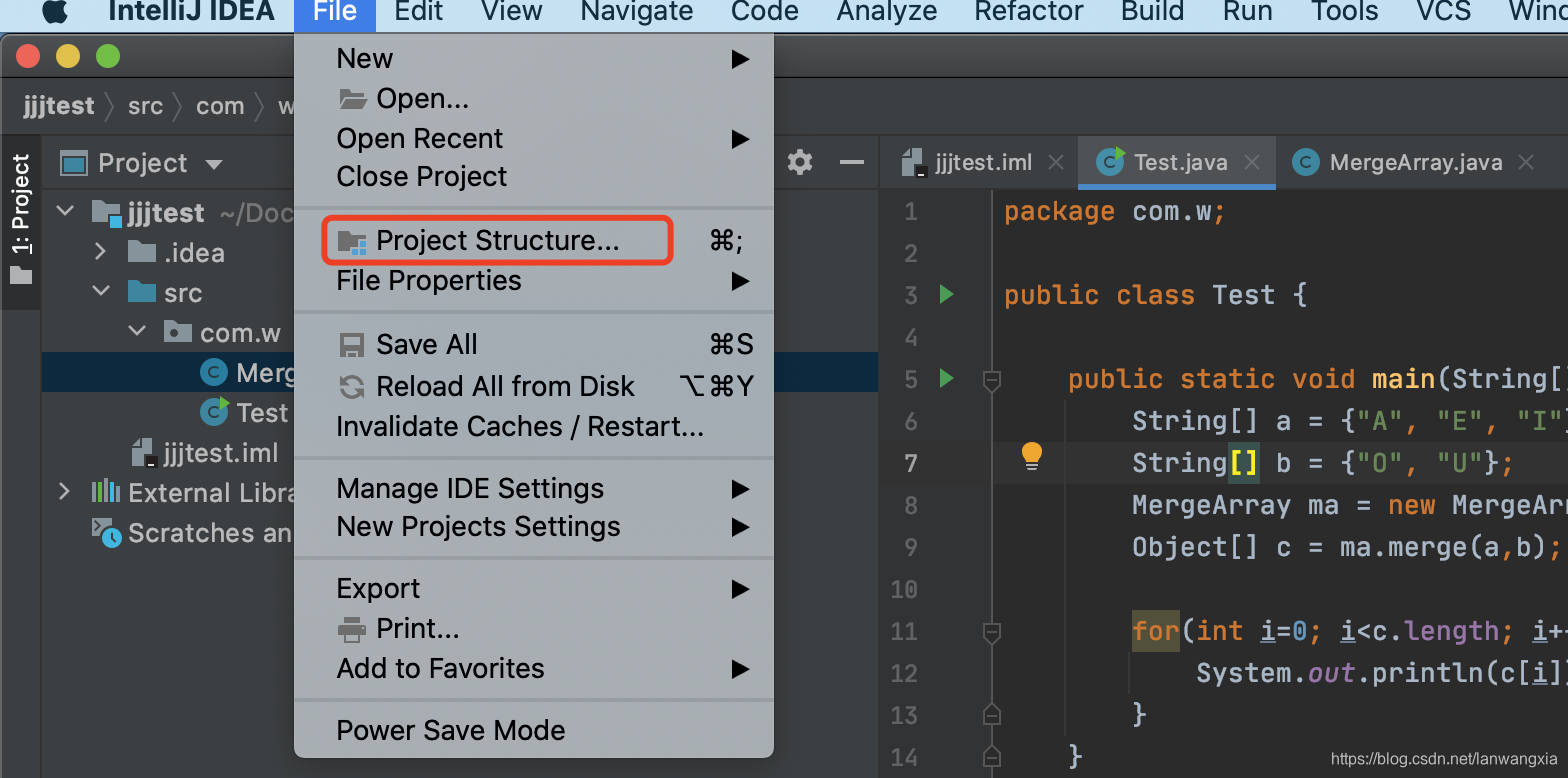Screen dimensions: 1568x778
Task: Select Project Structure... menu item
Action: pyautogui.click(x=497, y=241)
